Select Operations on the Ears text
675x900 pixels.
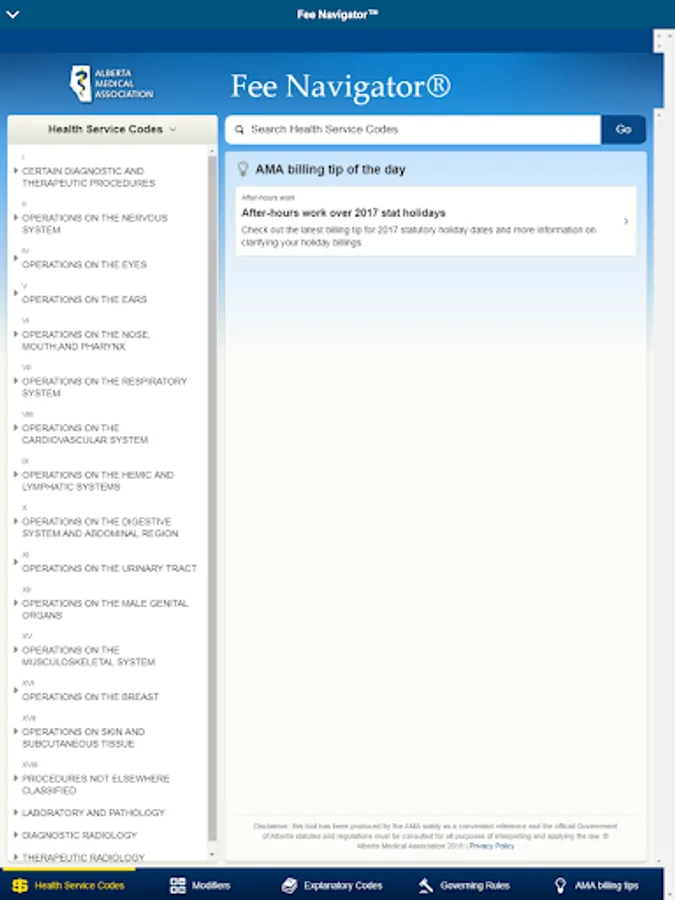pyautogui.click(x=84, y=300)
